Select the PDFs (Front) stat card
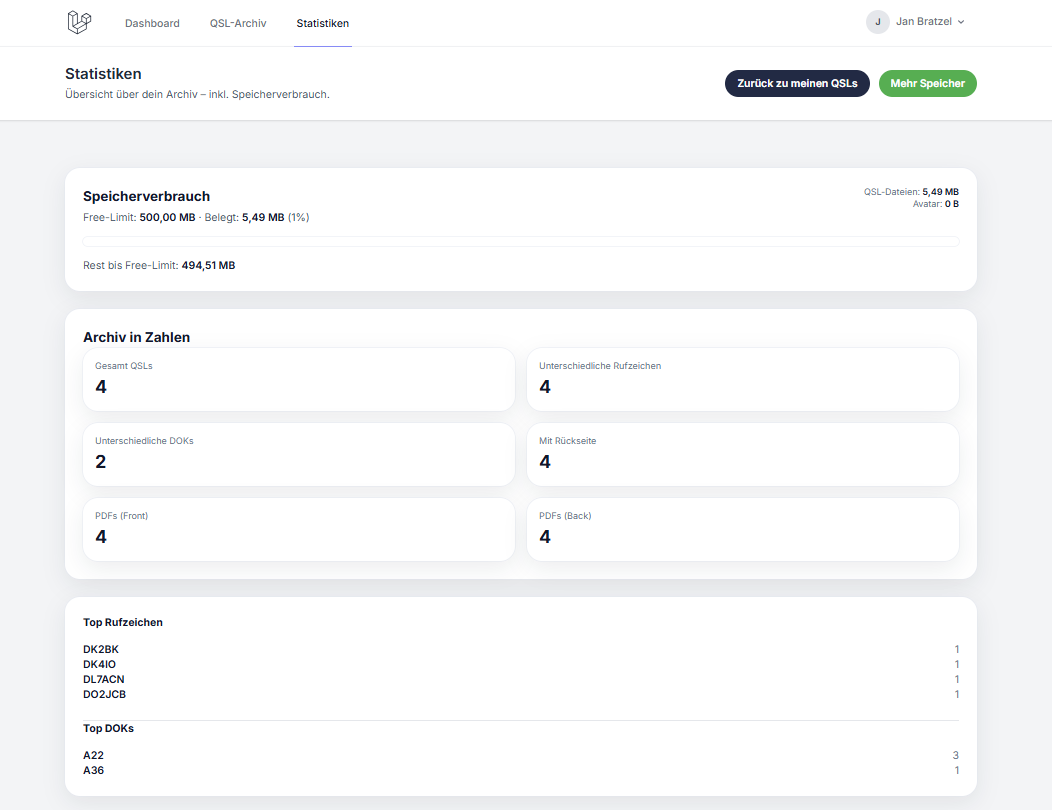 click(298, 529)
